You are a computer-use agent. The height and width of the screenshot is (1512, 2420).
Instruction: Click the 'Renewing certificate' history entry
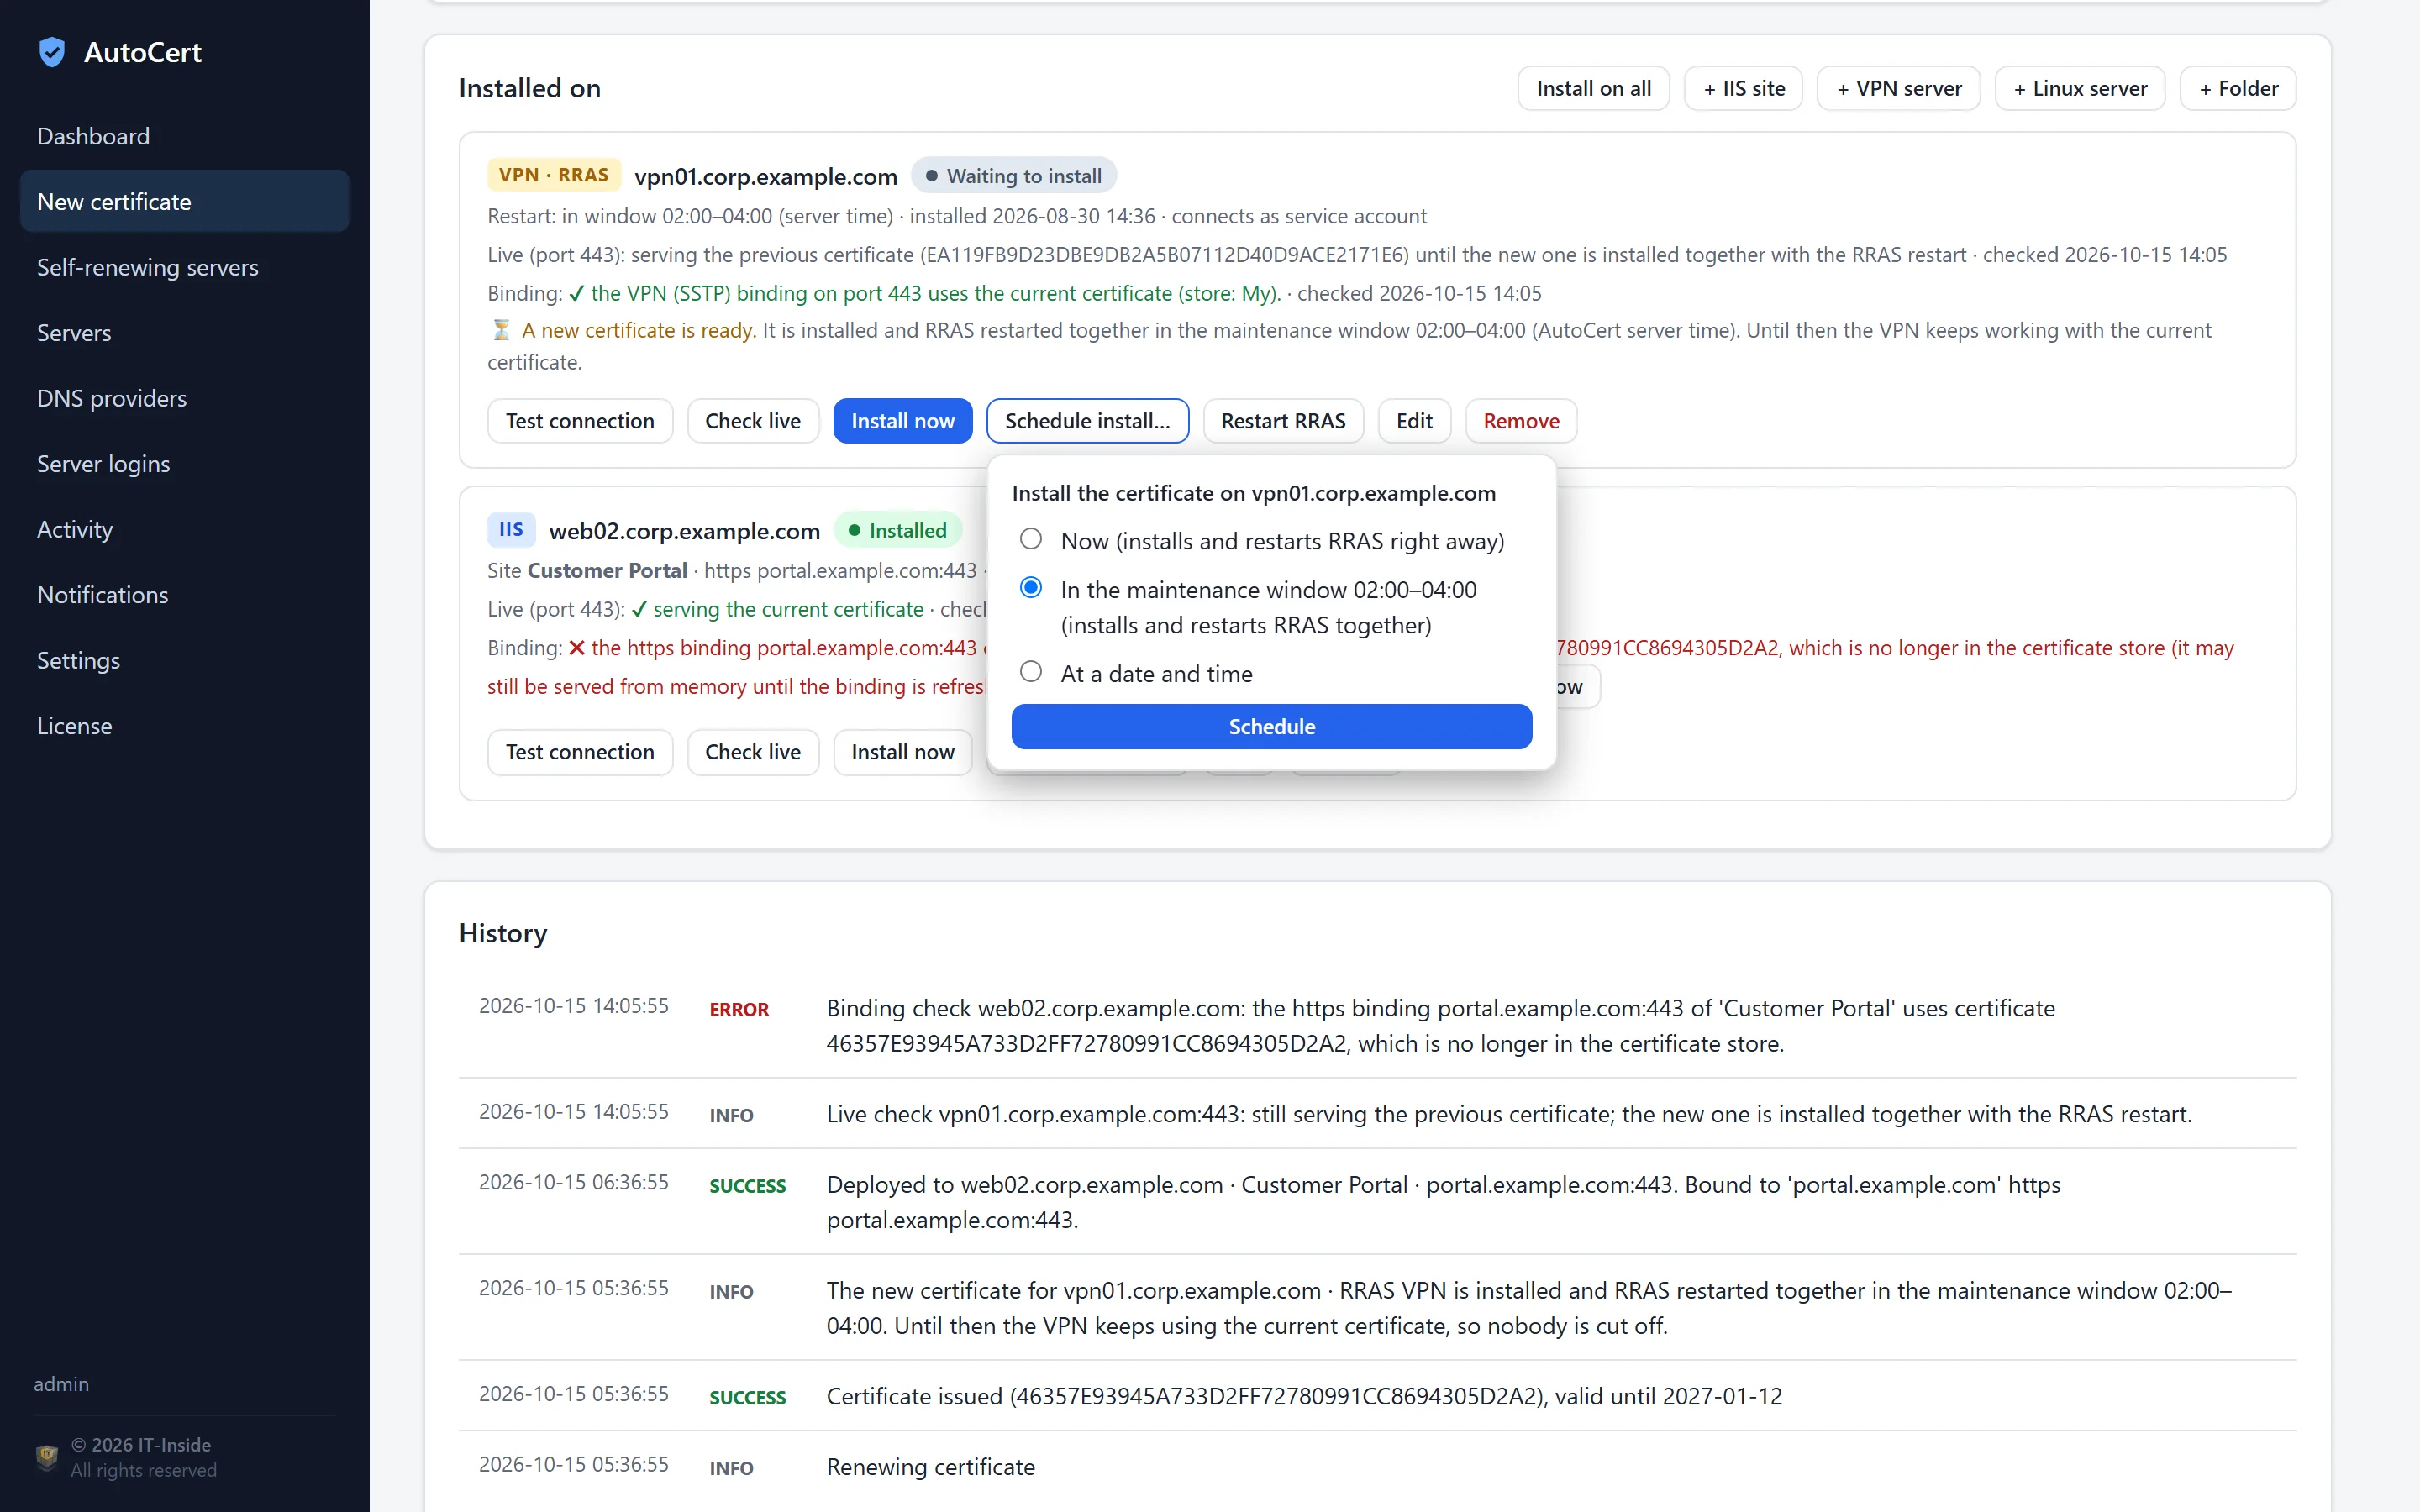[930, 1467]
